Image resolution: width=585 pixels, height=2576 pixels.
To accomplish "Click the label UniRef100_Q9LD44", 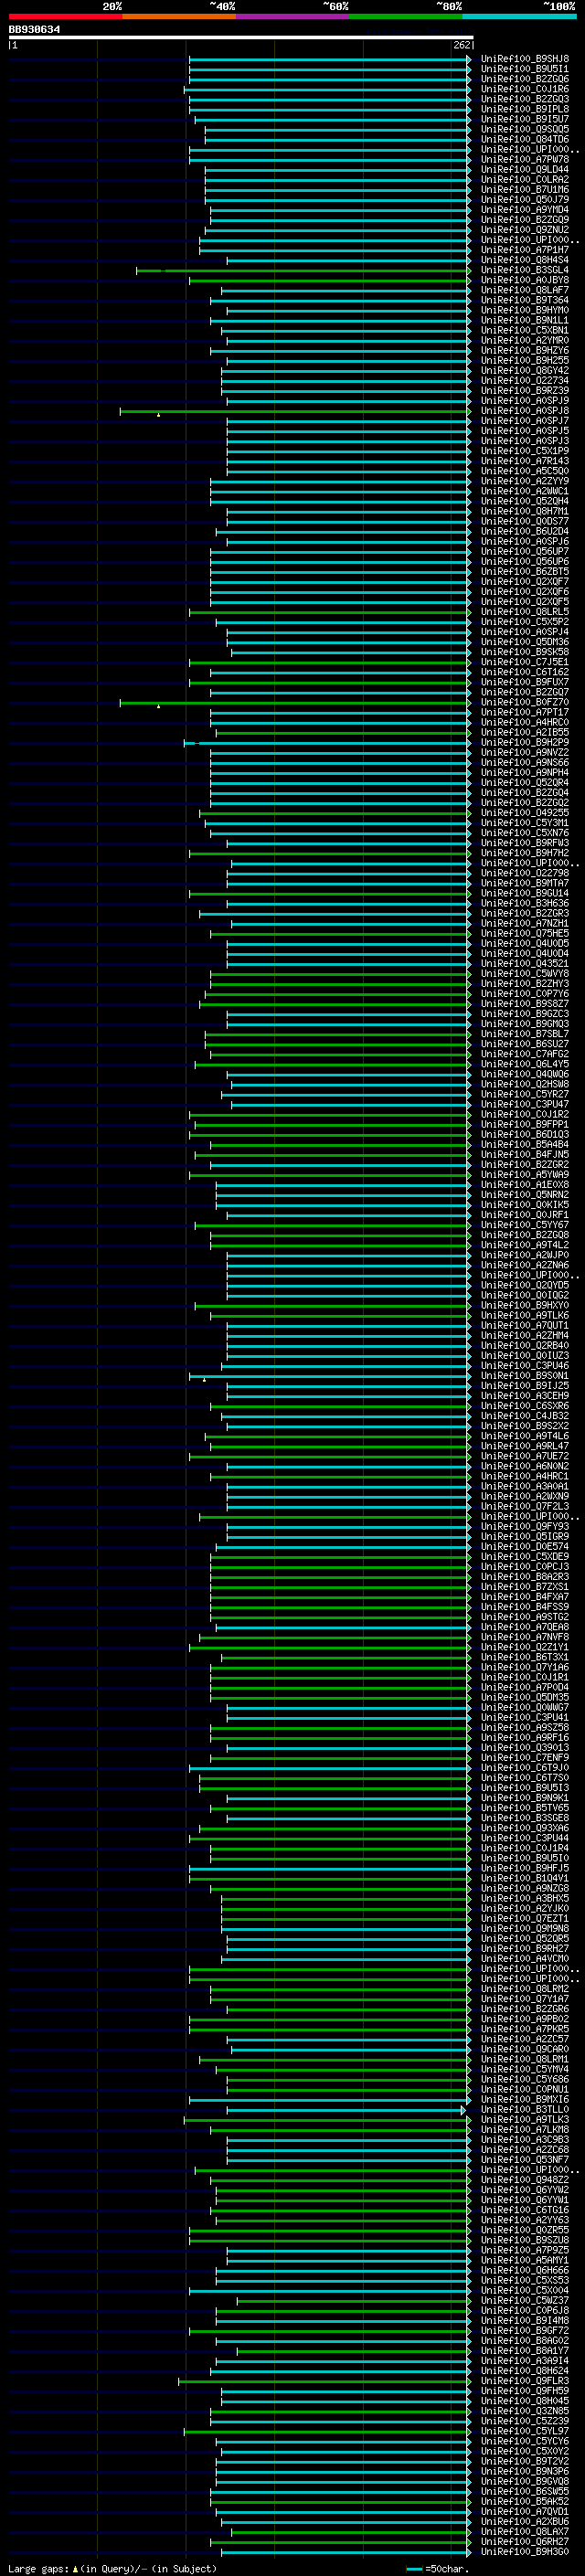I will click(x=525, y=169).
